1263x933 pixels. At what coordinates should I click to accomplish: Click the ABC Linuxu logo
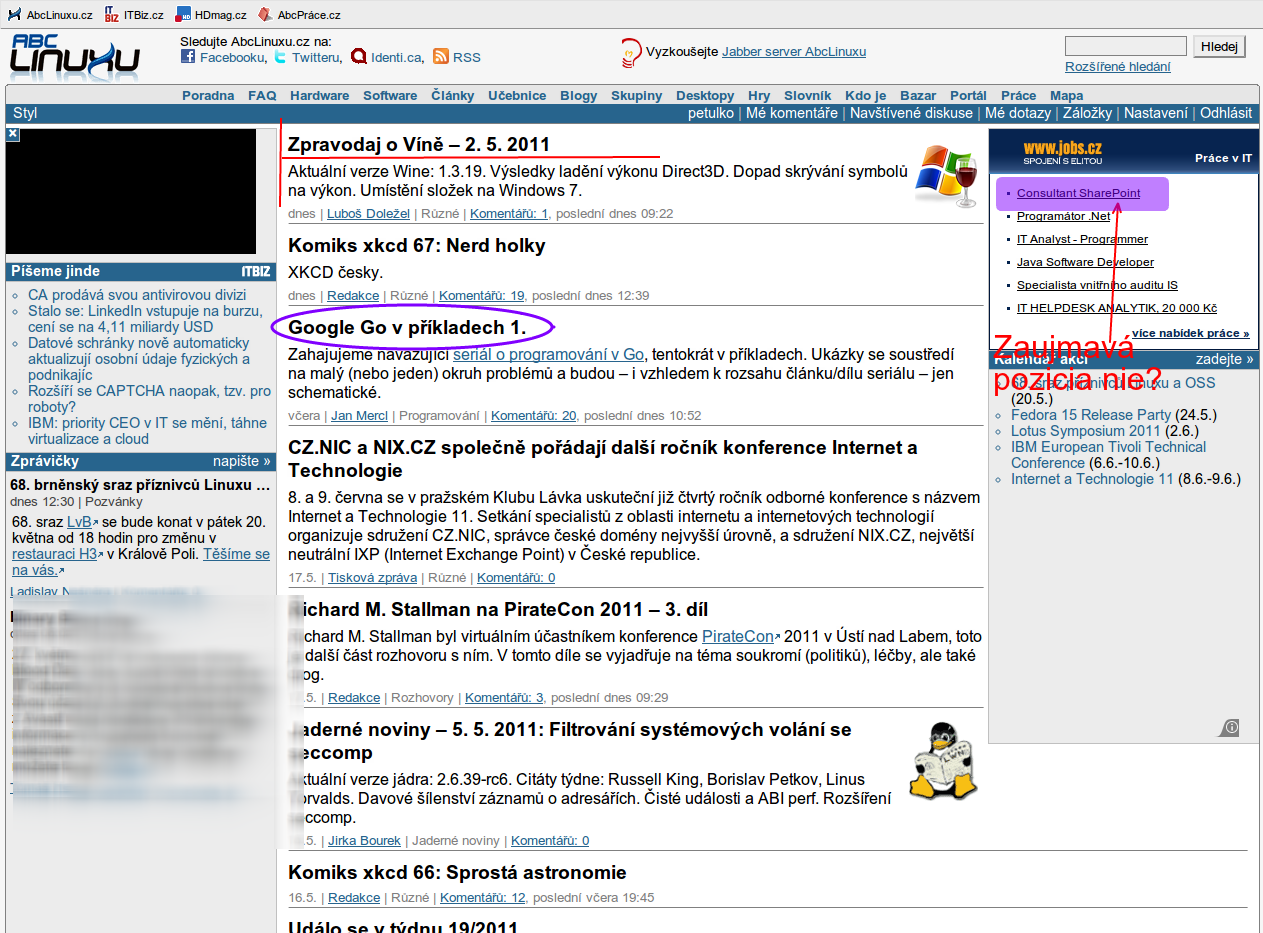(75, 56)
